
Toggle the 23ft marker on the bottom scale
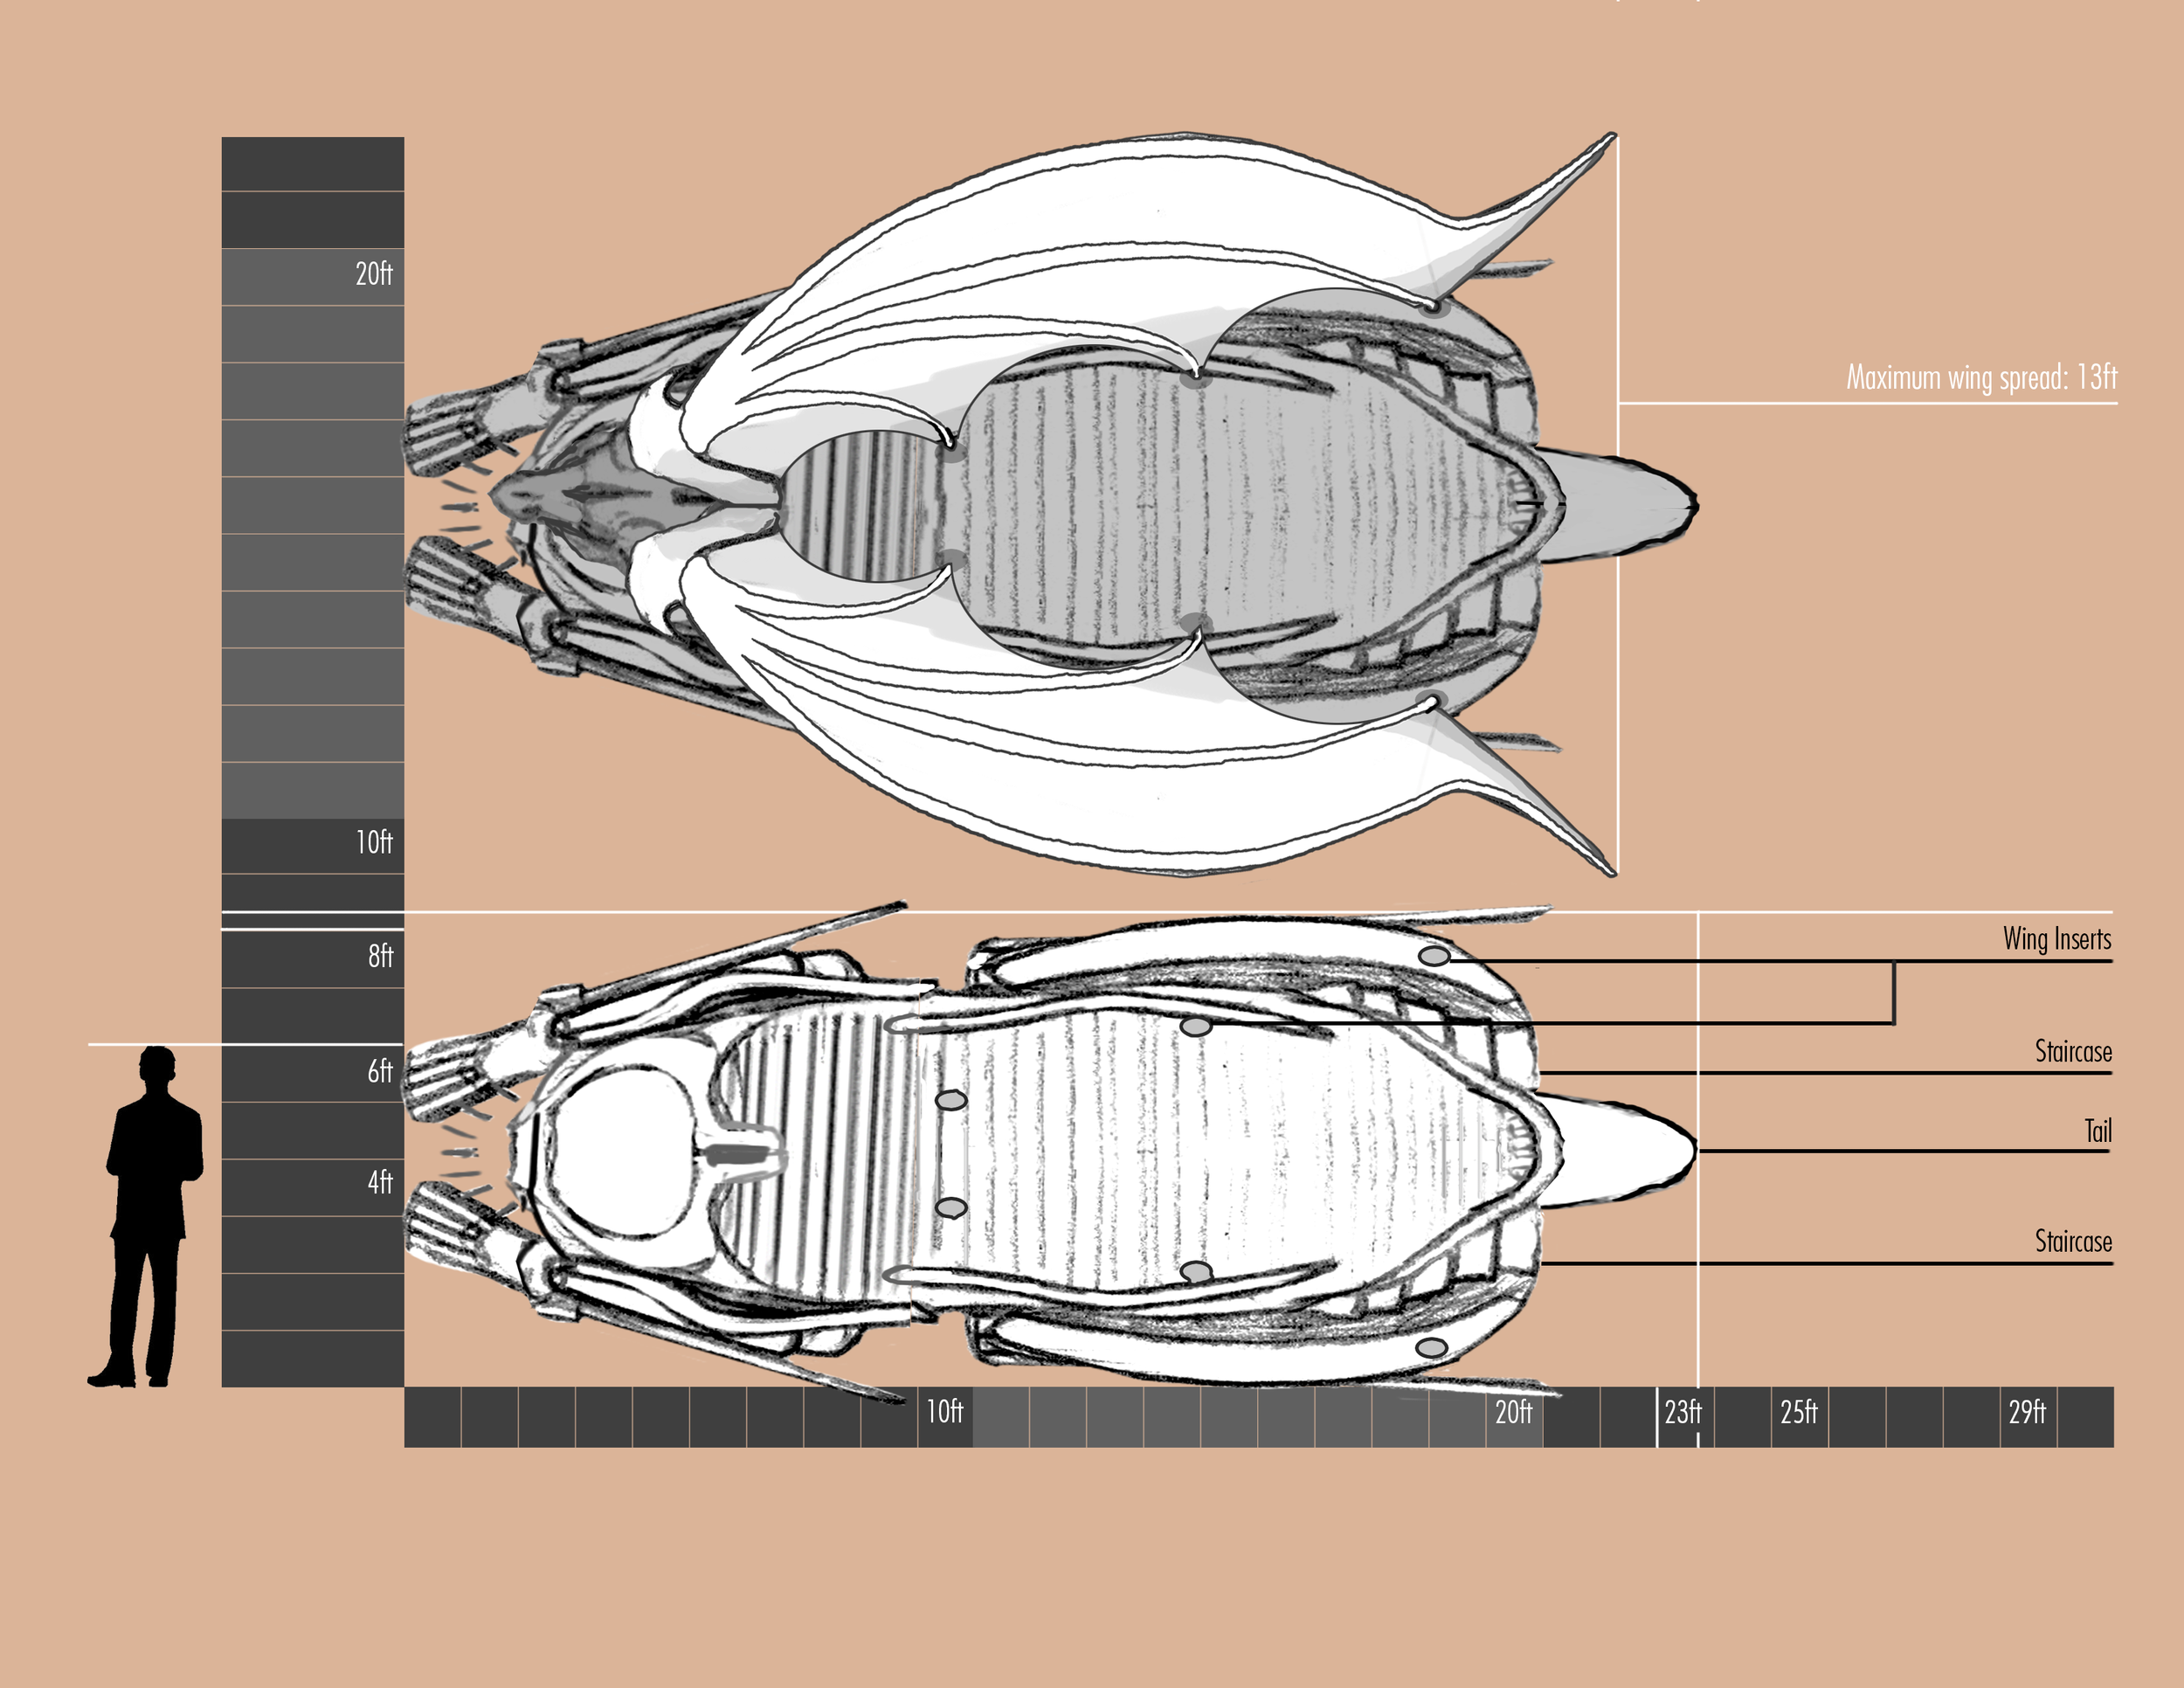click(x=1687, y=1412)
